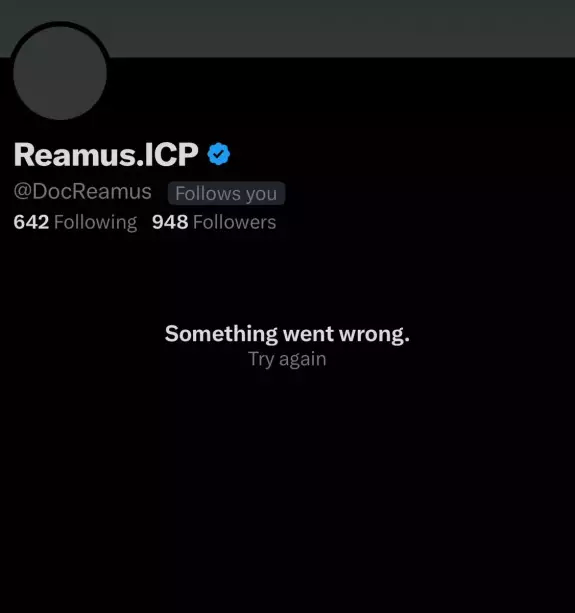This screenshot has height=613, width=575.
Task: Open the 642 Following list
Action: point(75,222)
